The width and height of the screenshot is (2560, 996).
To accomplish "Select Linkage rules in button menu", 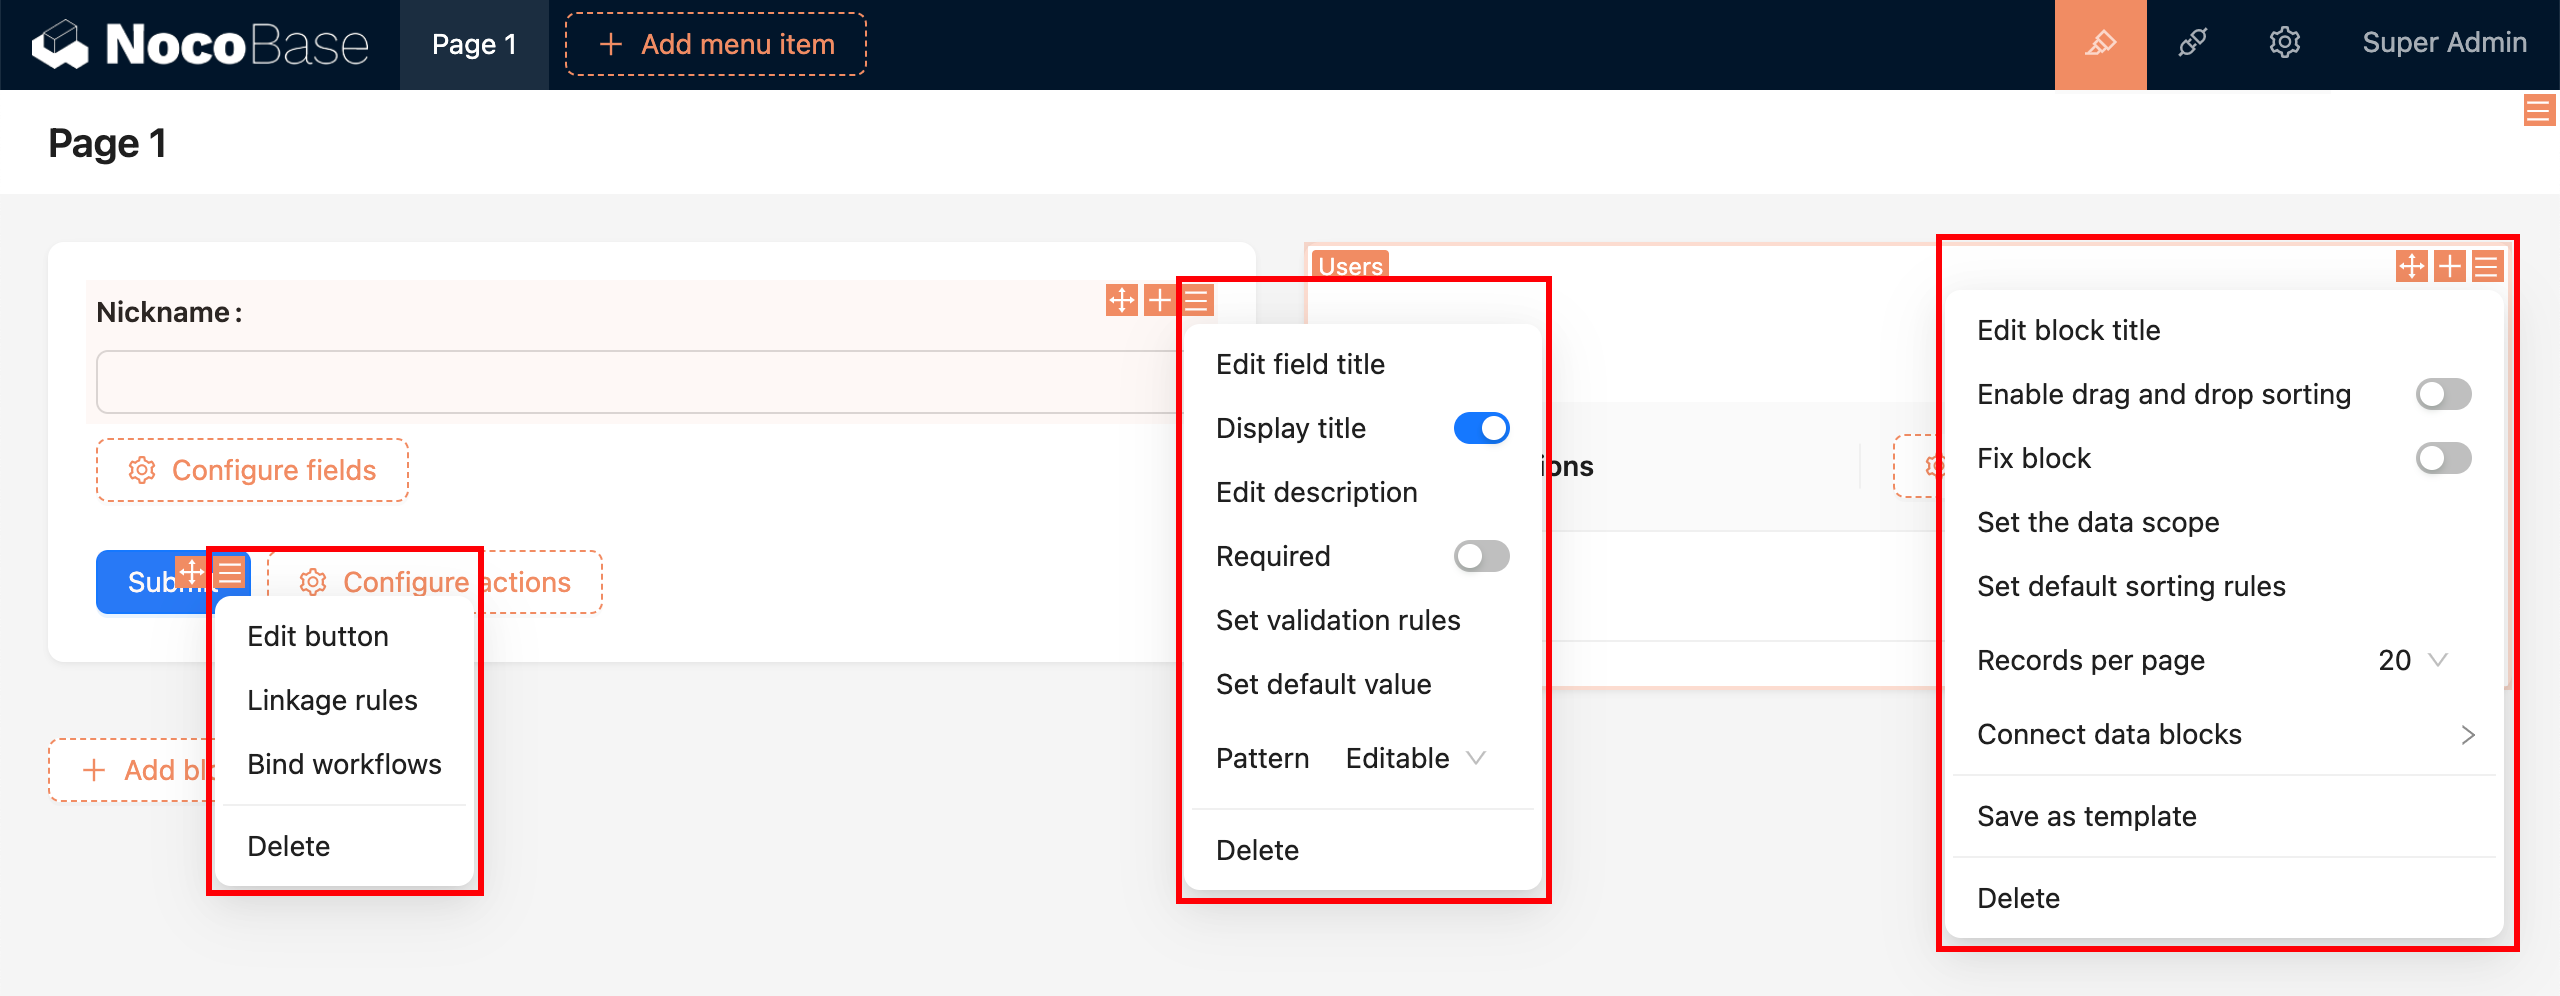I will (x=332, y=700).
